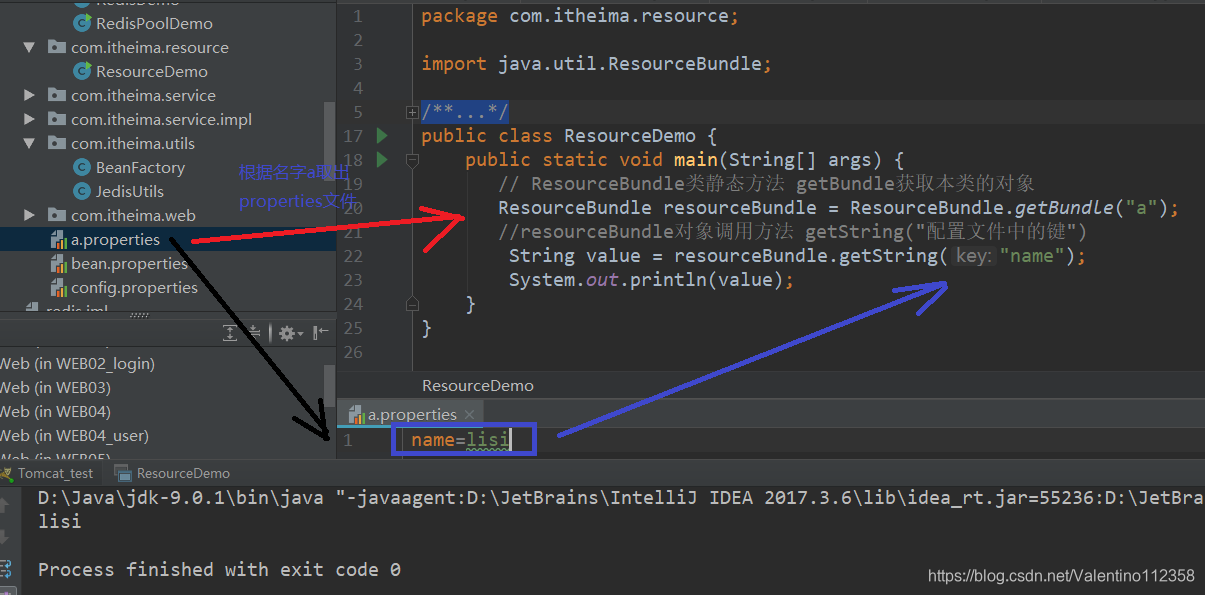Click the Web (in WEB02_login) entry
The image size is (1205, 595).
pyautogui.click(x=77, y=363)
